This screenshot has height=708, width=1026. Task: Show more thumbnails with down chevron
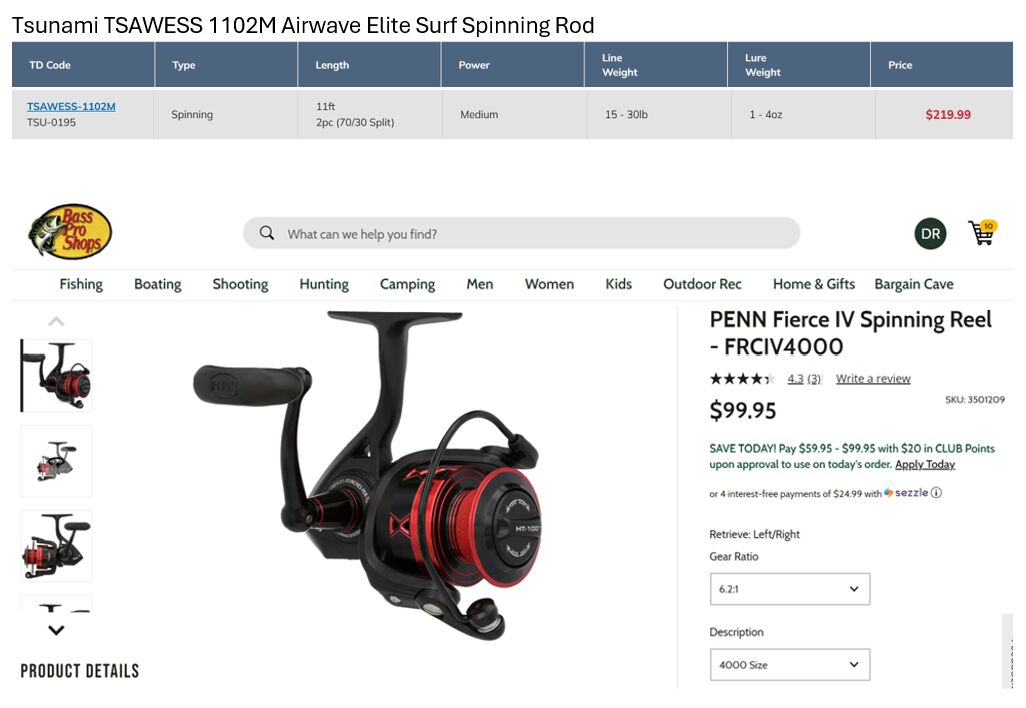pyautogui.click(x=56, y=630)
